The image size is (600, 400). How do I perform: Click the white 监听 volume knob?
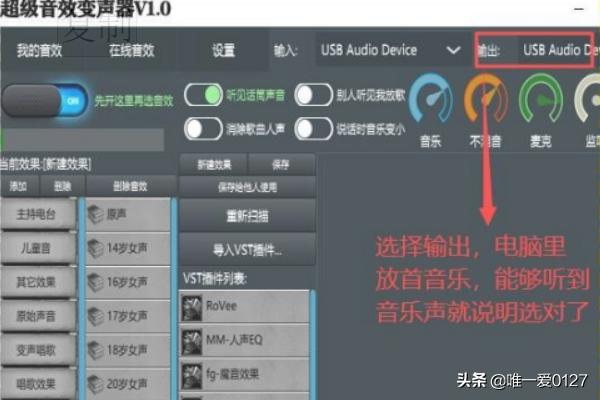point(588,99)
